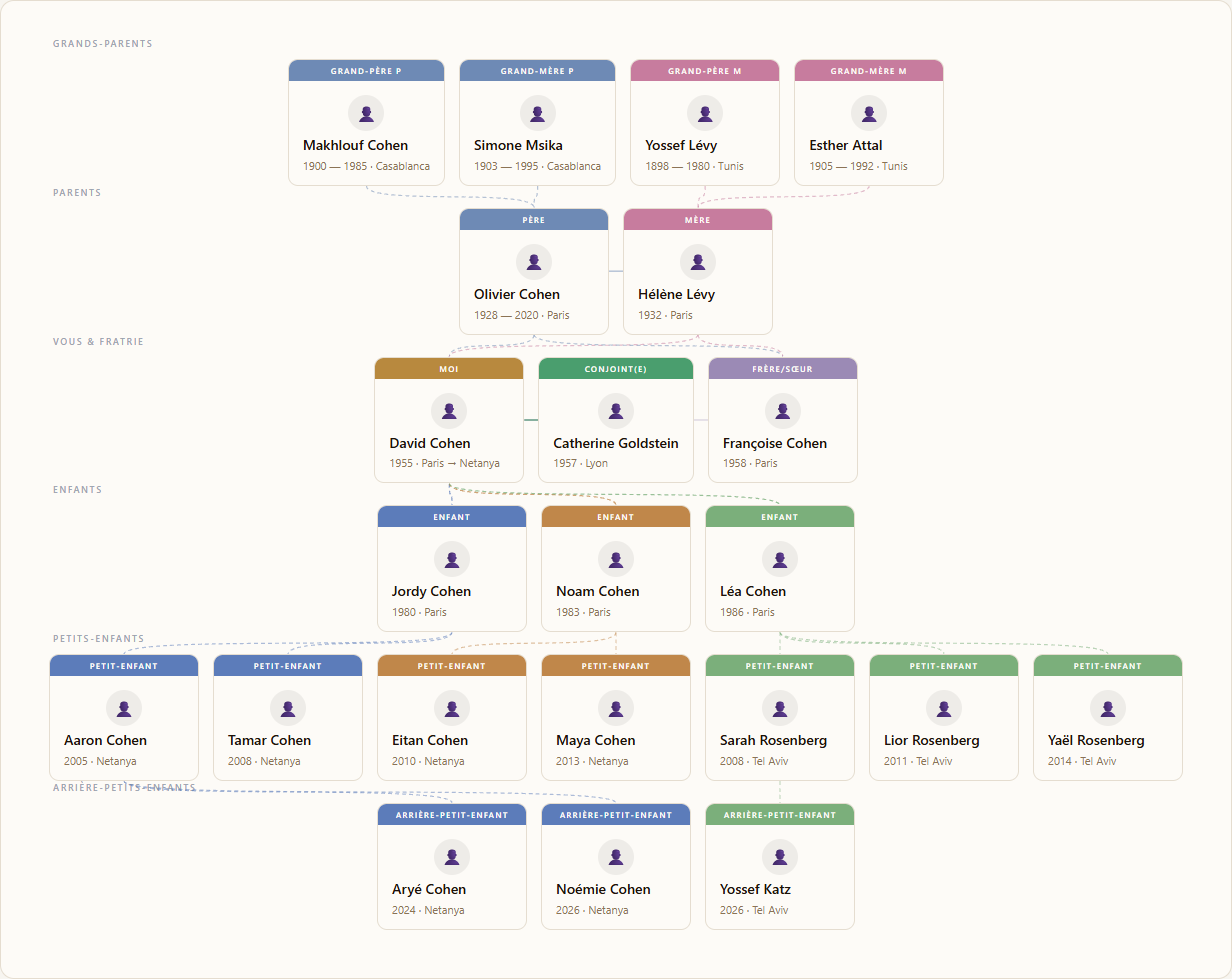Viewport: 1232px width, 979px height.
Task: Click the name Jordy Cohen
Action: tap(432, 591)
